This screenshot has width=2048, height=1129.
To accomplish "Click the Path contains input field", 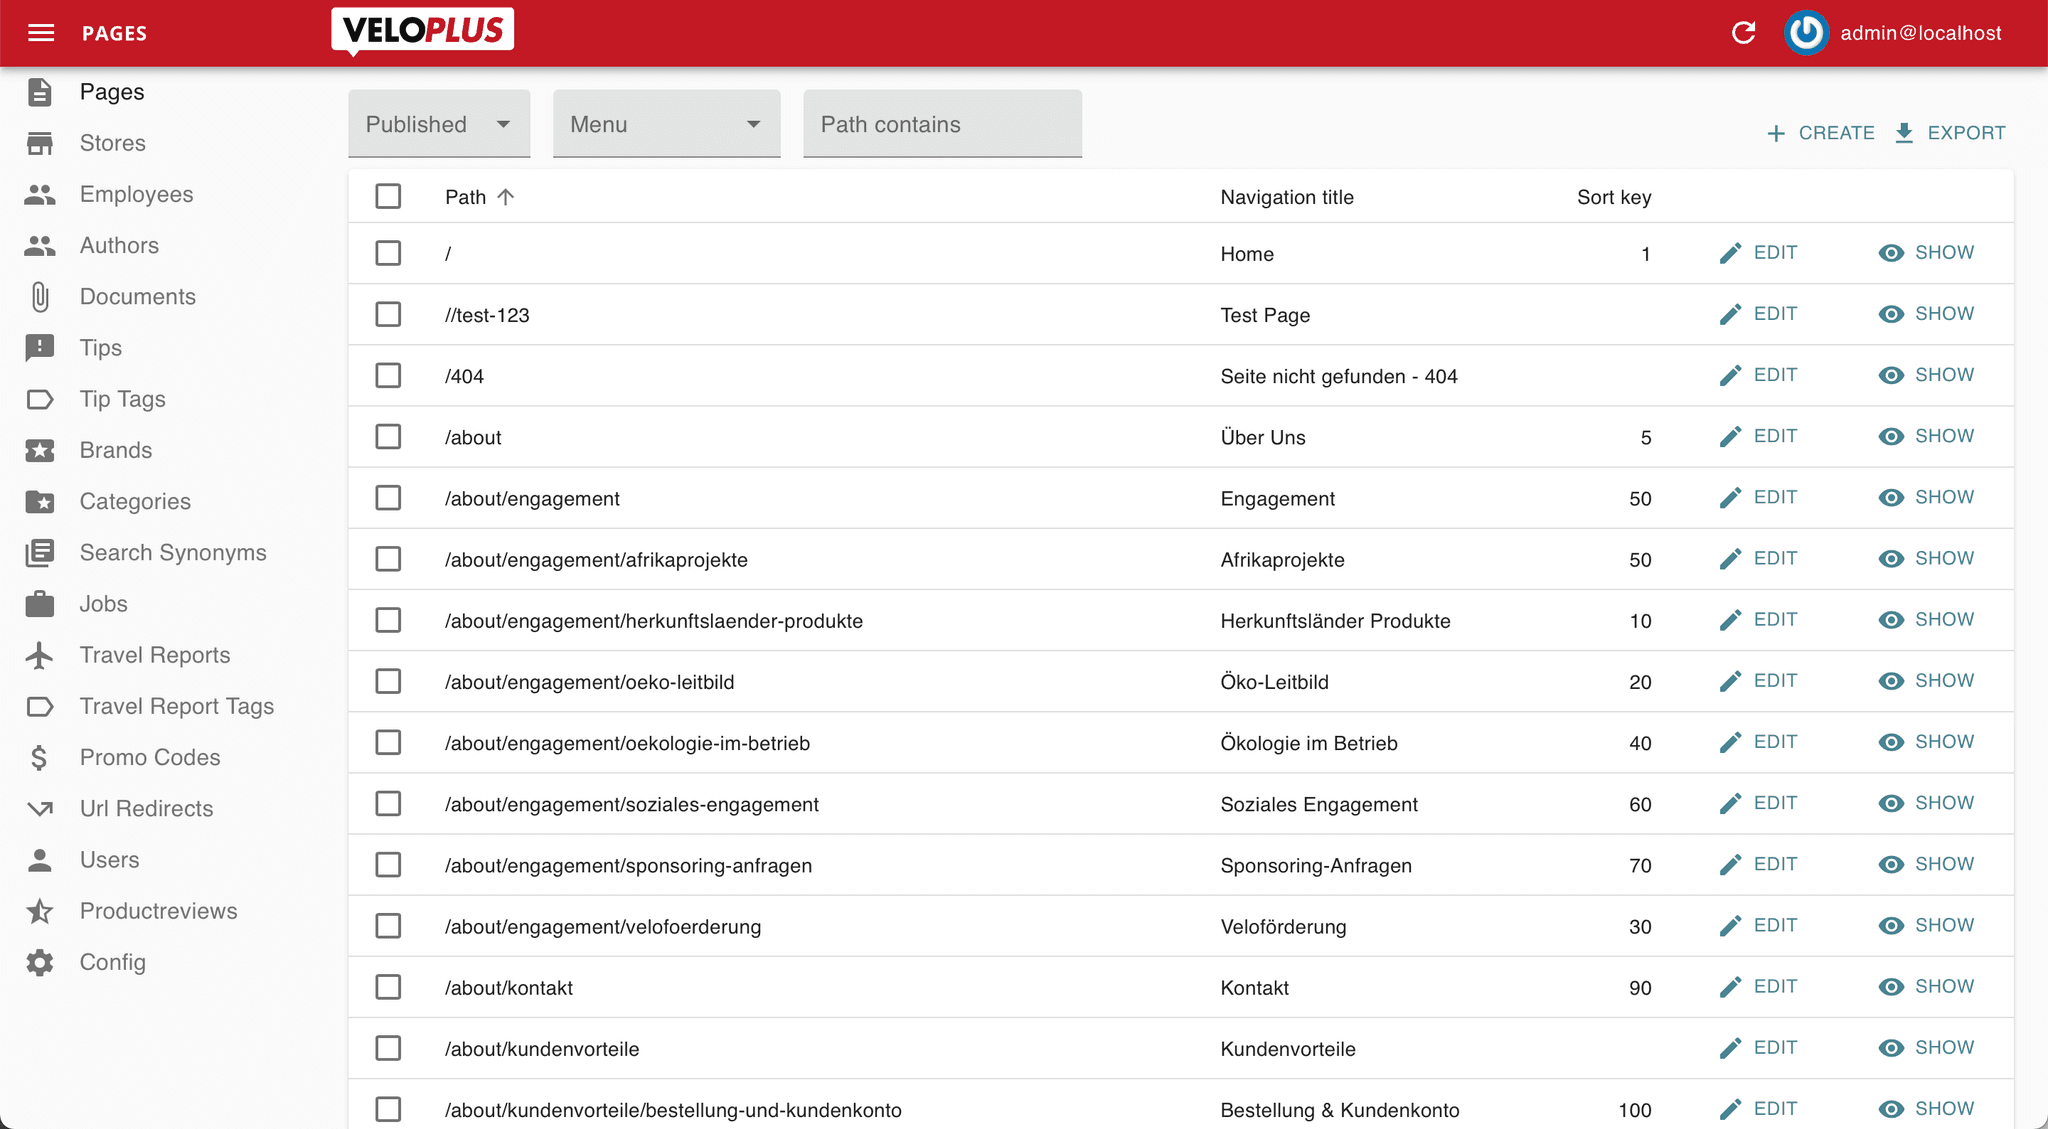I will 942,124.
